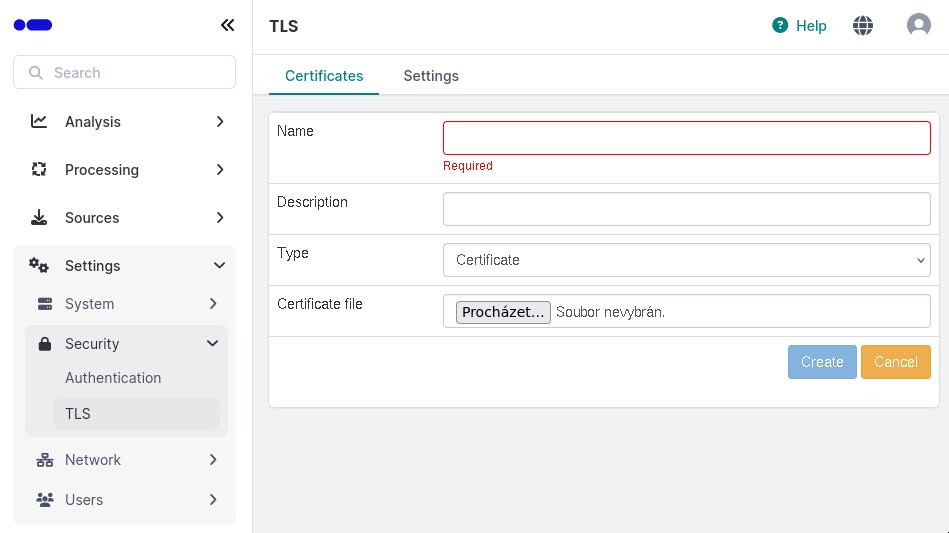949x533 pixels.
Task: Click the Help question mark icon
Action: [x=780, y=25]
